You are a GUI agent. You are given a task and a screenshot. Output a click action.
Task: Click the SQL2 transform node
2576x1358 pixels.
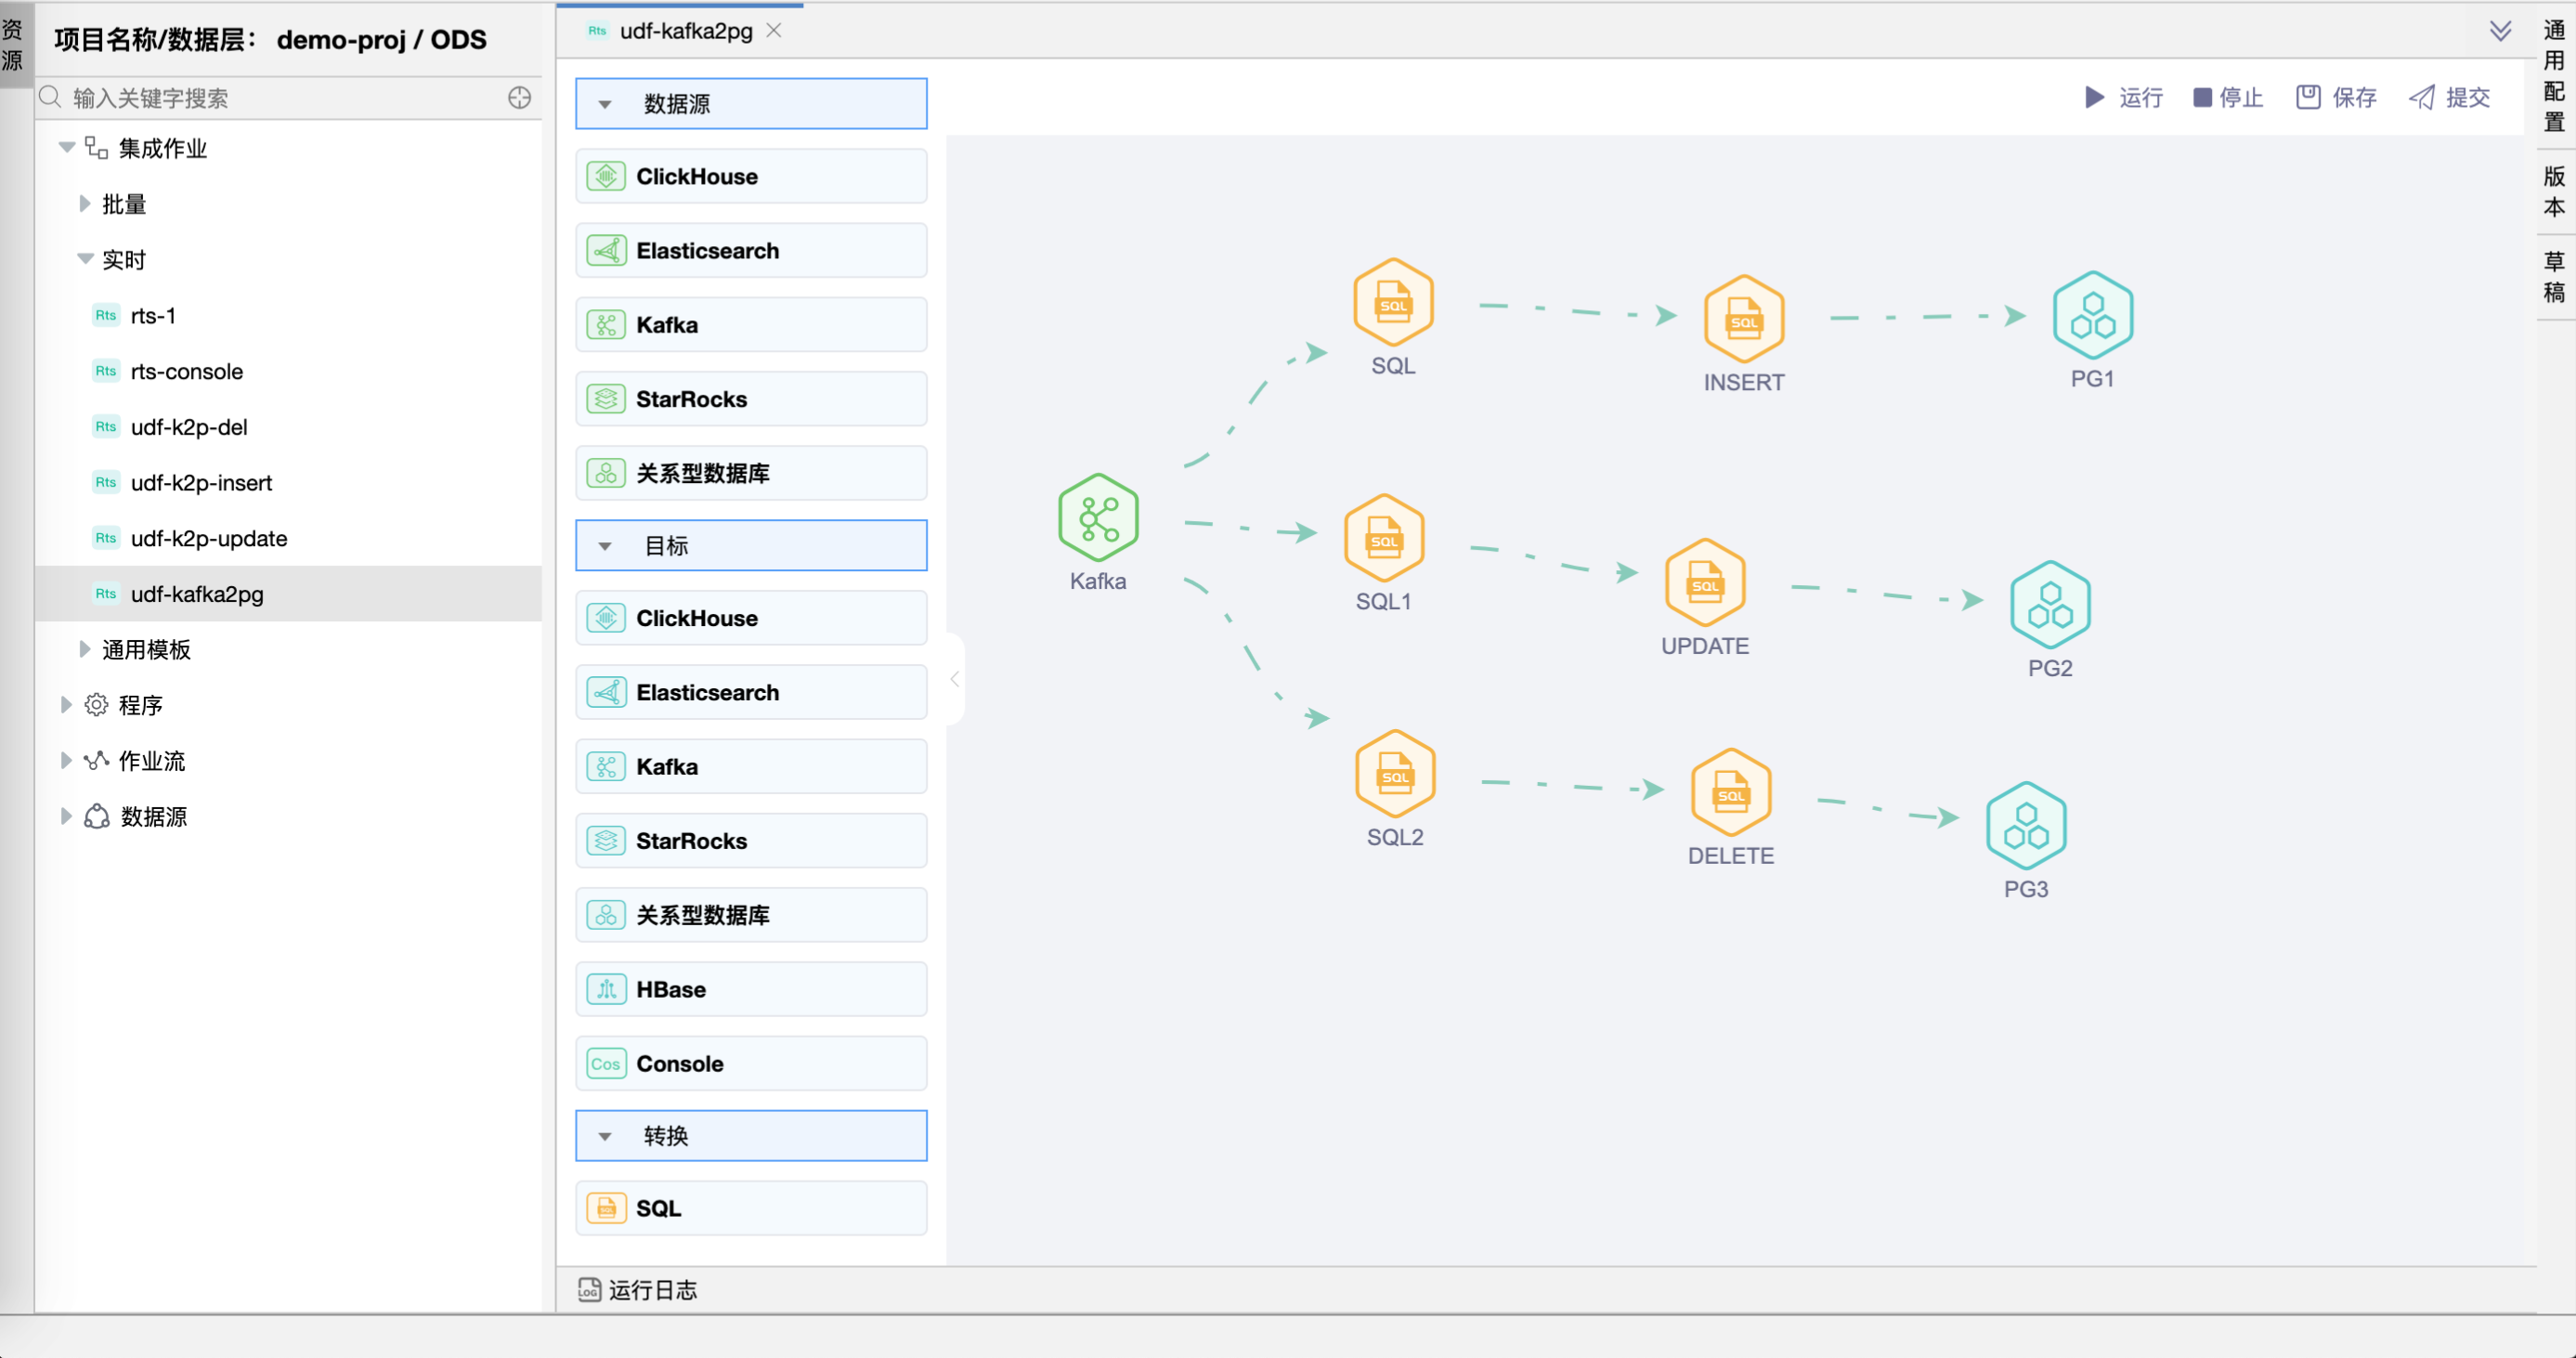pyautogui.click(x=1394, y=774)
